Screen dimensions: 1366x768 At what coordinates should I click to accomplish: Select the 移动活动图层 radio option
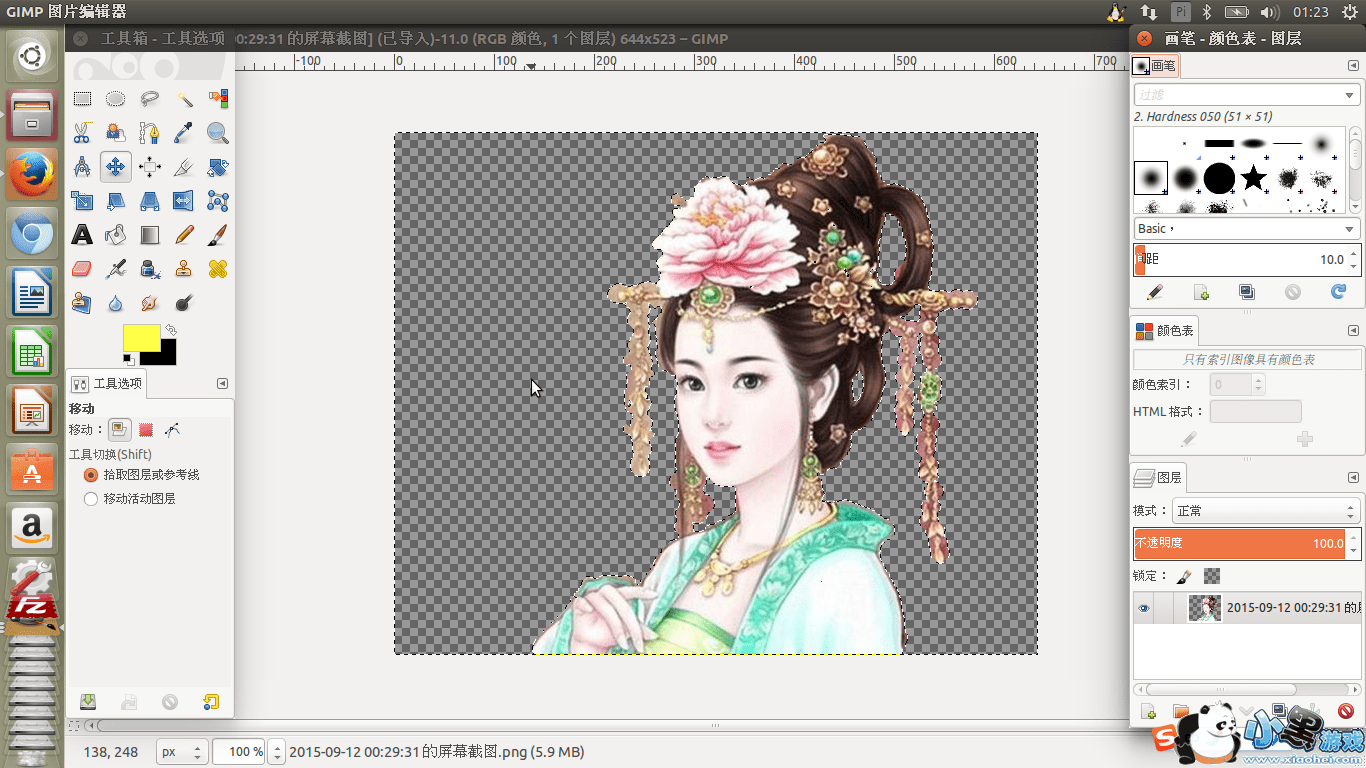[x=91, y=498]
